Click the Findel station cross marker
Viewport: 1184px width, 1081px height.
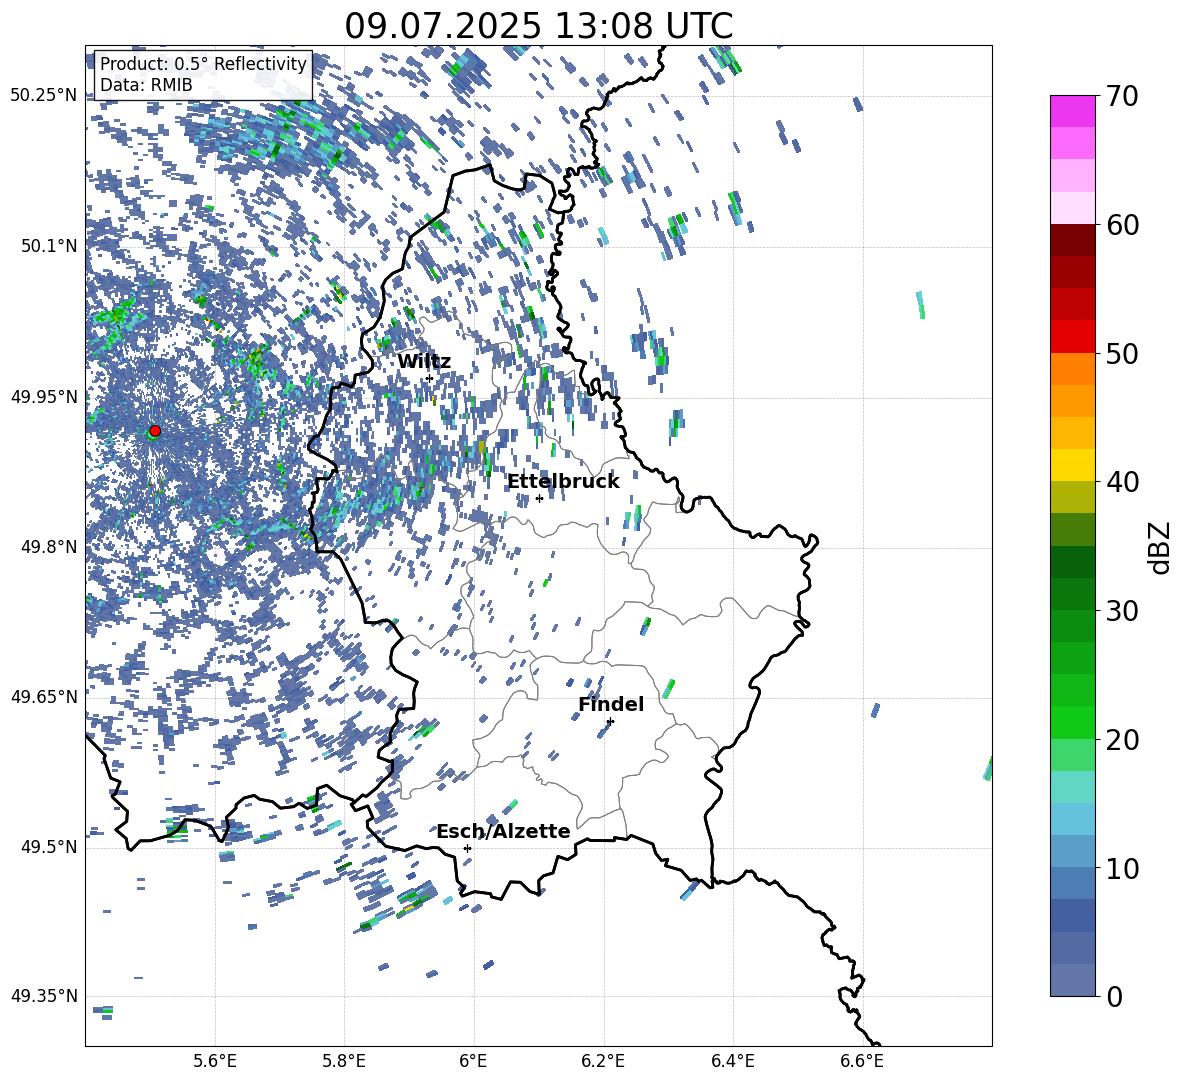pos(610,721)
